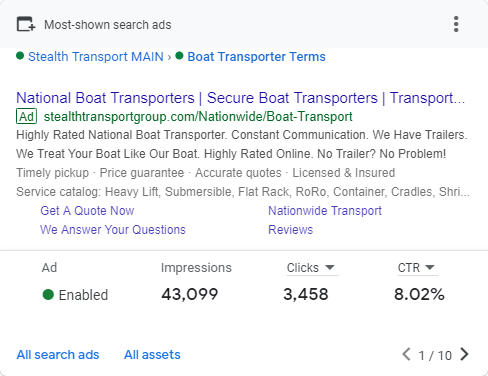Click the Most-shown search ads card icon
The height and width of the screenshot is (376, 488).
click(26, 24)
